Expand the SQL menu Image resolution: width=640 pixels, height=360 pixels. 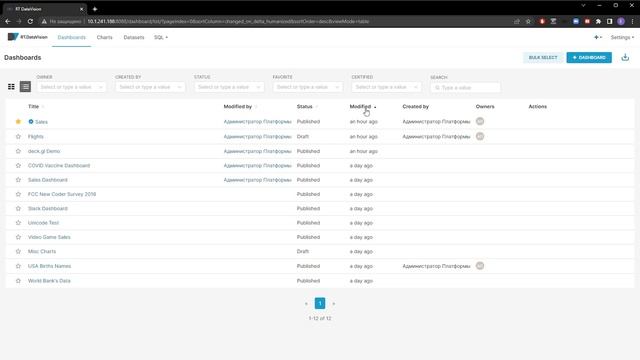pyautogui.click(x=161, y=37)
